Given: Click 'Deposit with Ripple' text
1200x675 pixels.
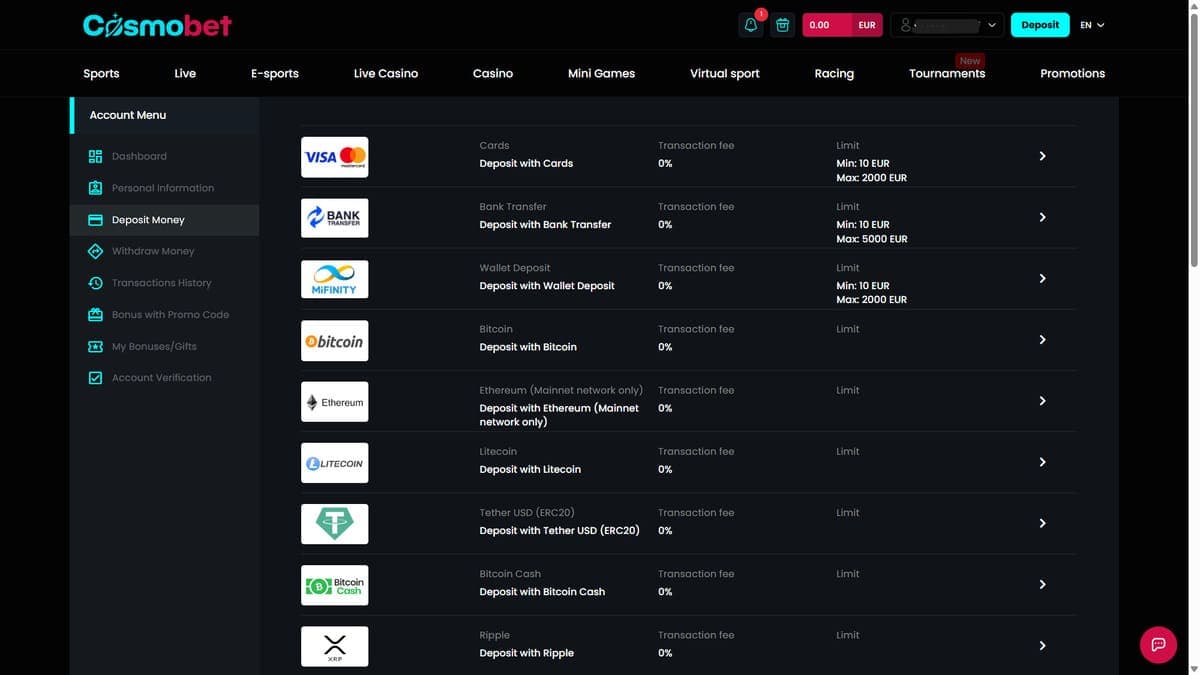Looking at the screenshot, I should tap(527, 653).
